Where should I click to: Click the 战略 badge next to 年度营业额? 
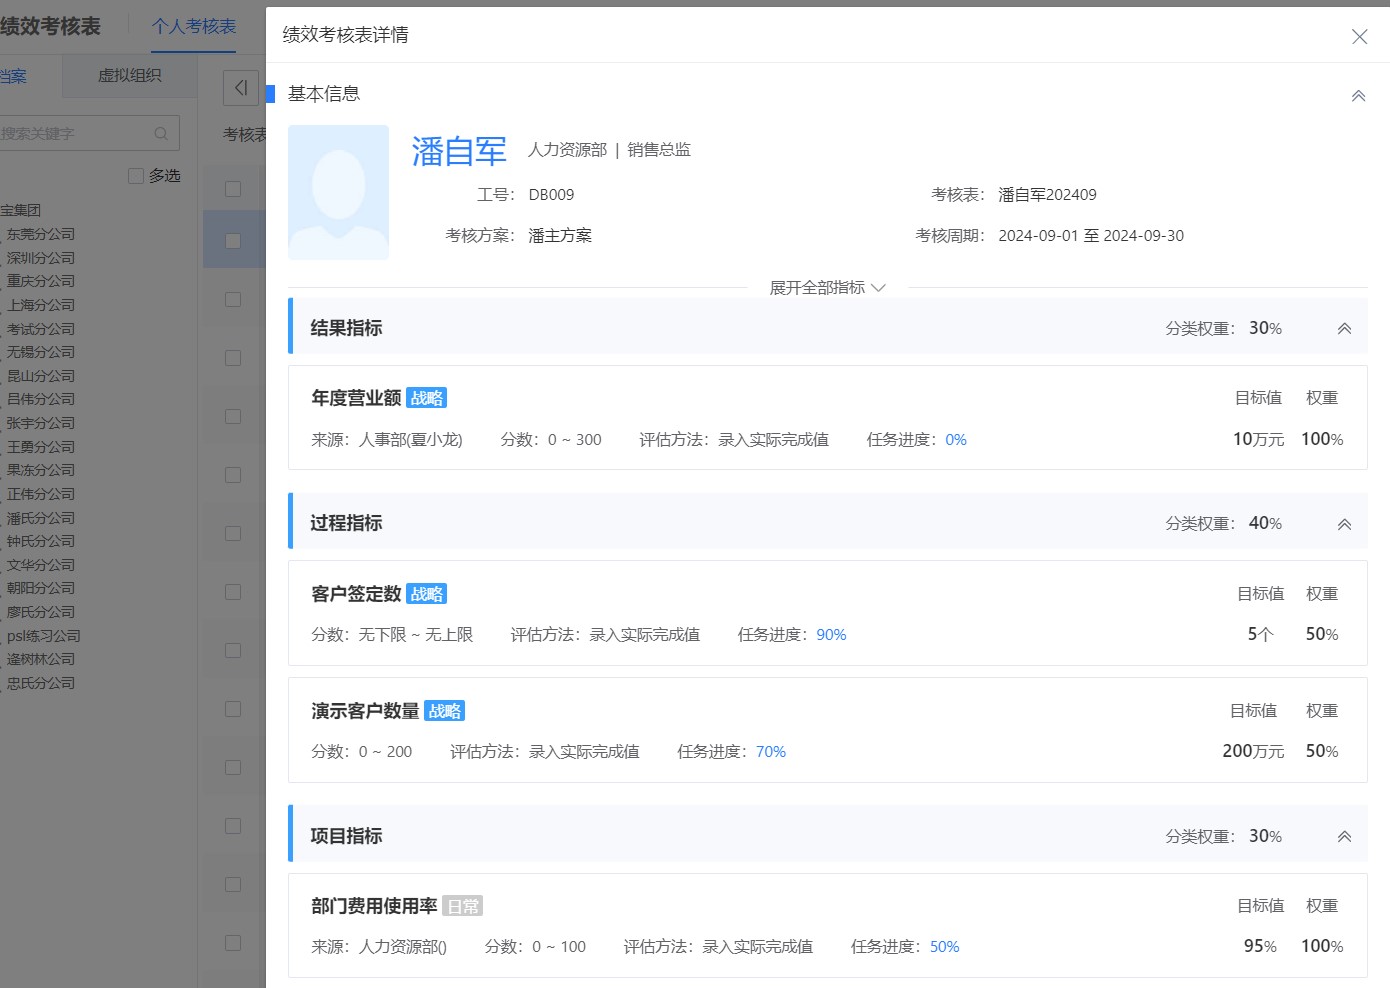pos(427,397)
